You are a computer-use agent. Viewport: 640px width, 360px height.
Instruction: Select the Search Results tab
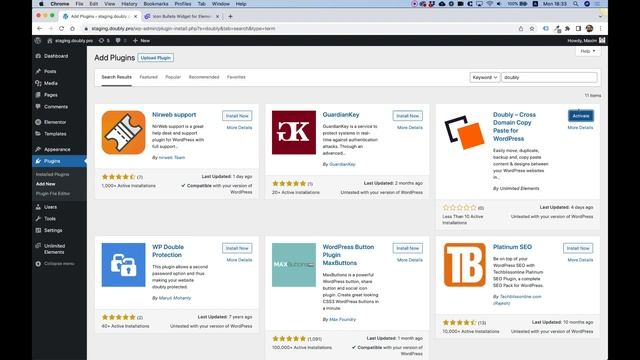click(116, 77)
